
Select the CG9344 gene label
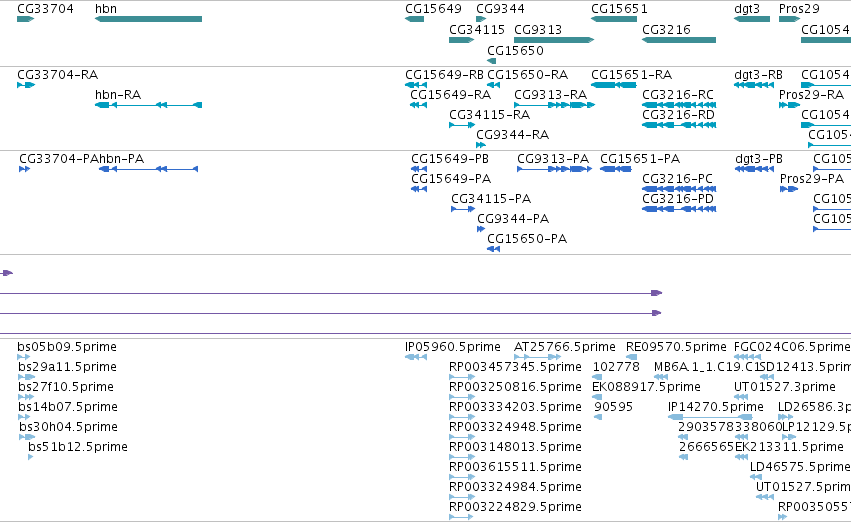point(500,9)
